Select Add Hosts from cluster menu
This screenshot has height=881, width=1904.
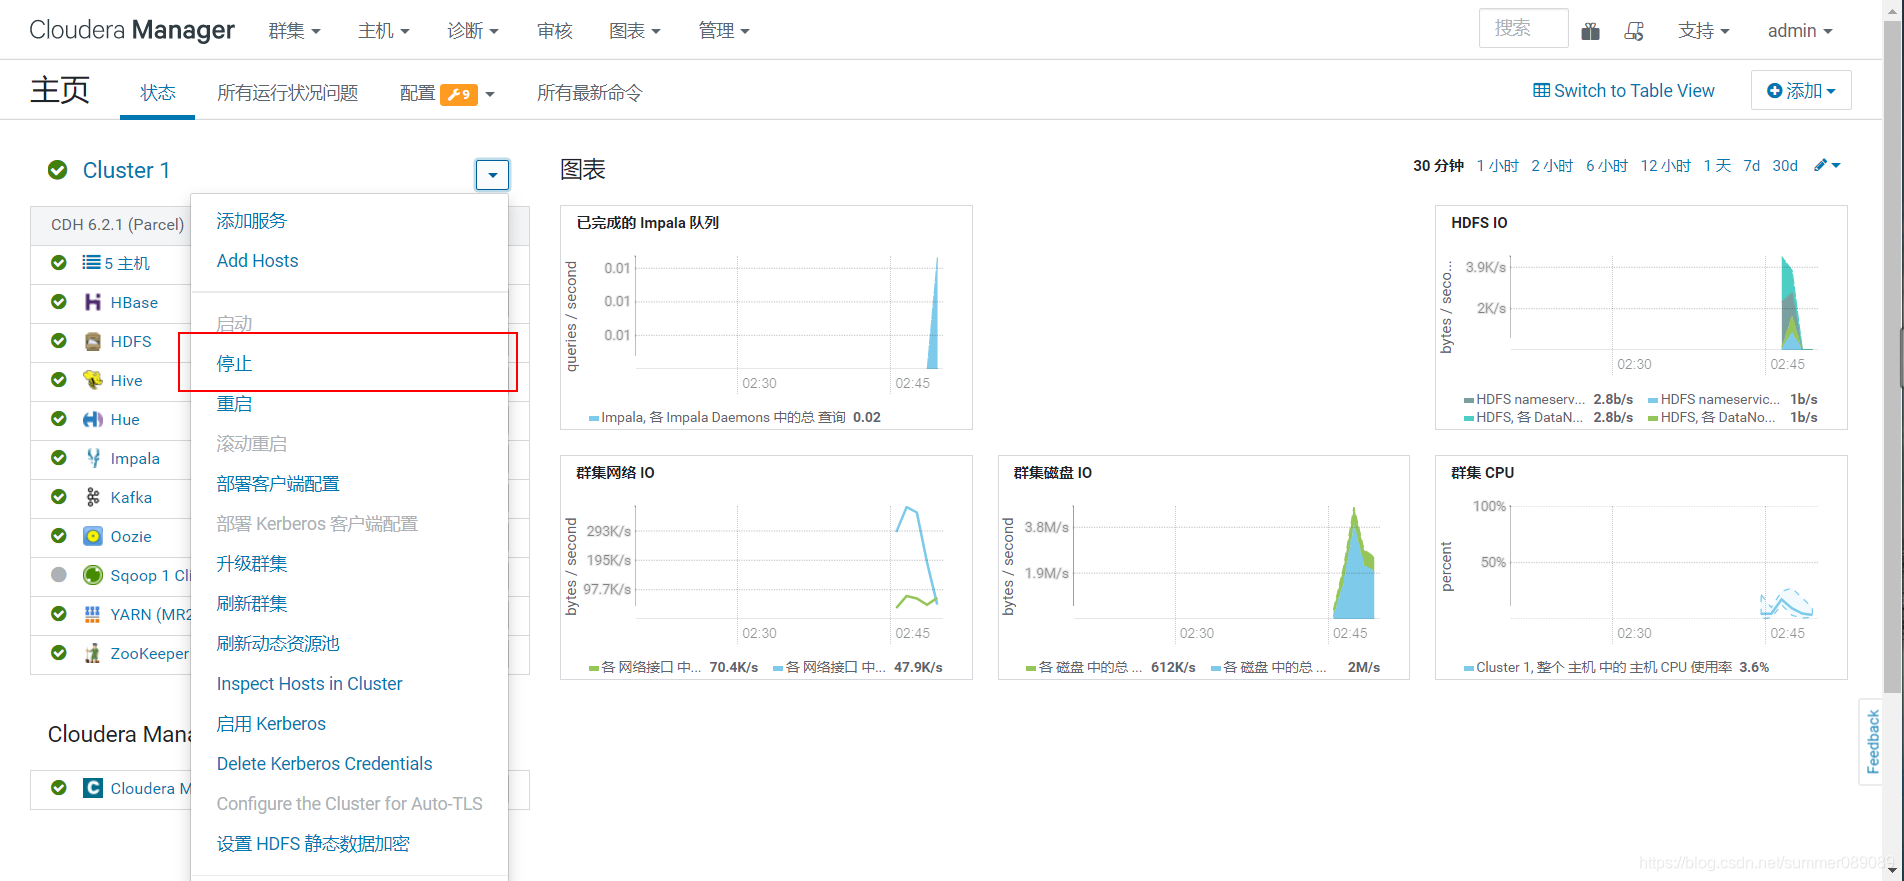point(258,261)
